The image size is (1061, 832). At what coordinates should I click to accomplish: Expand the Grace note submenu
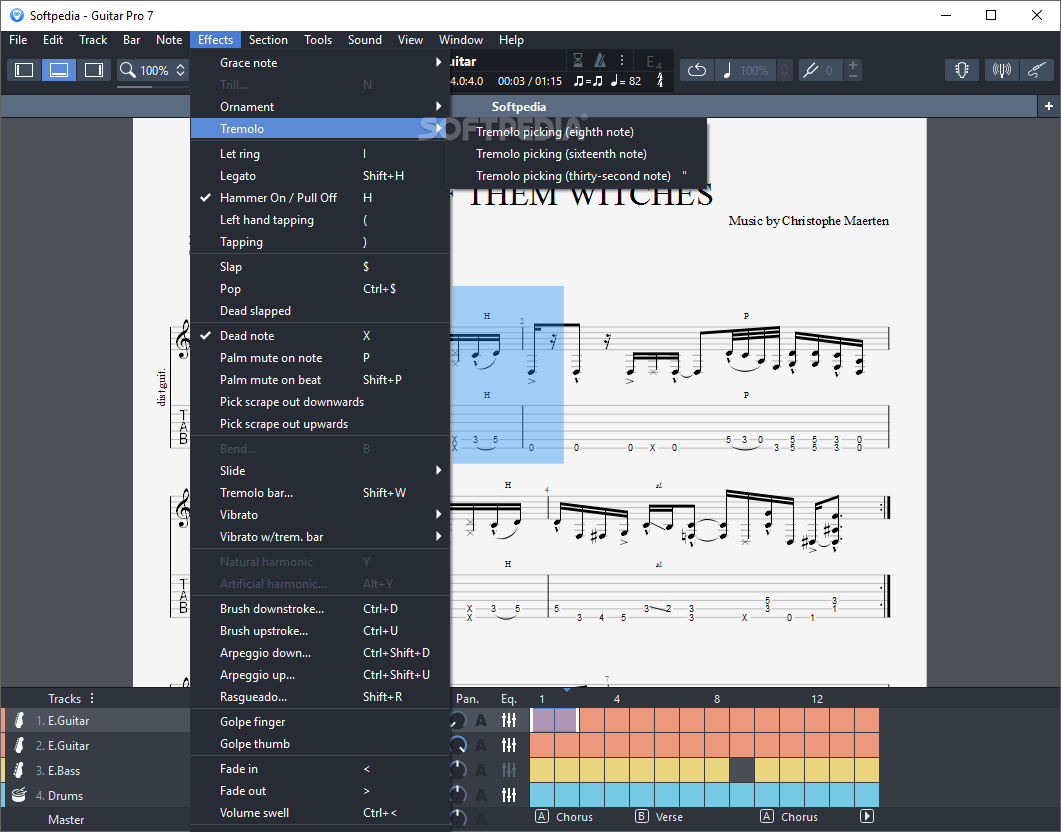coord(320,62)
